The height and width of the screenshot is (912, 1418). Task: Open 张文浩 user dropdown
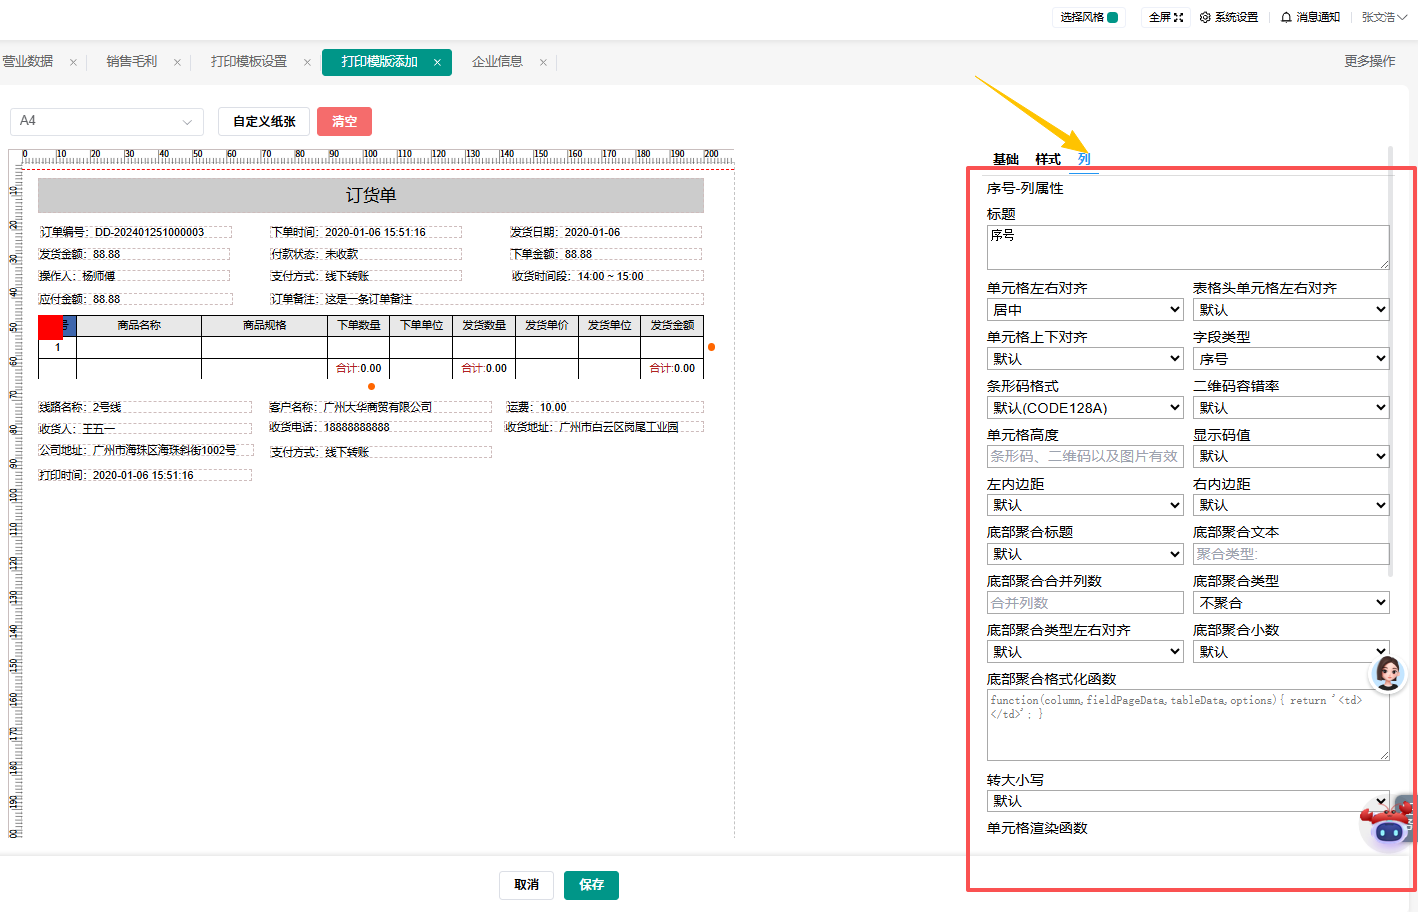pyautogui.click(x=1384, y=17)
